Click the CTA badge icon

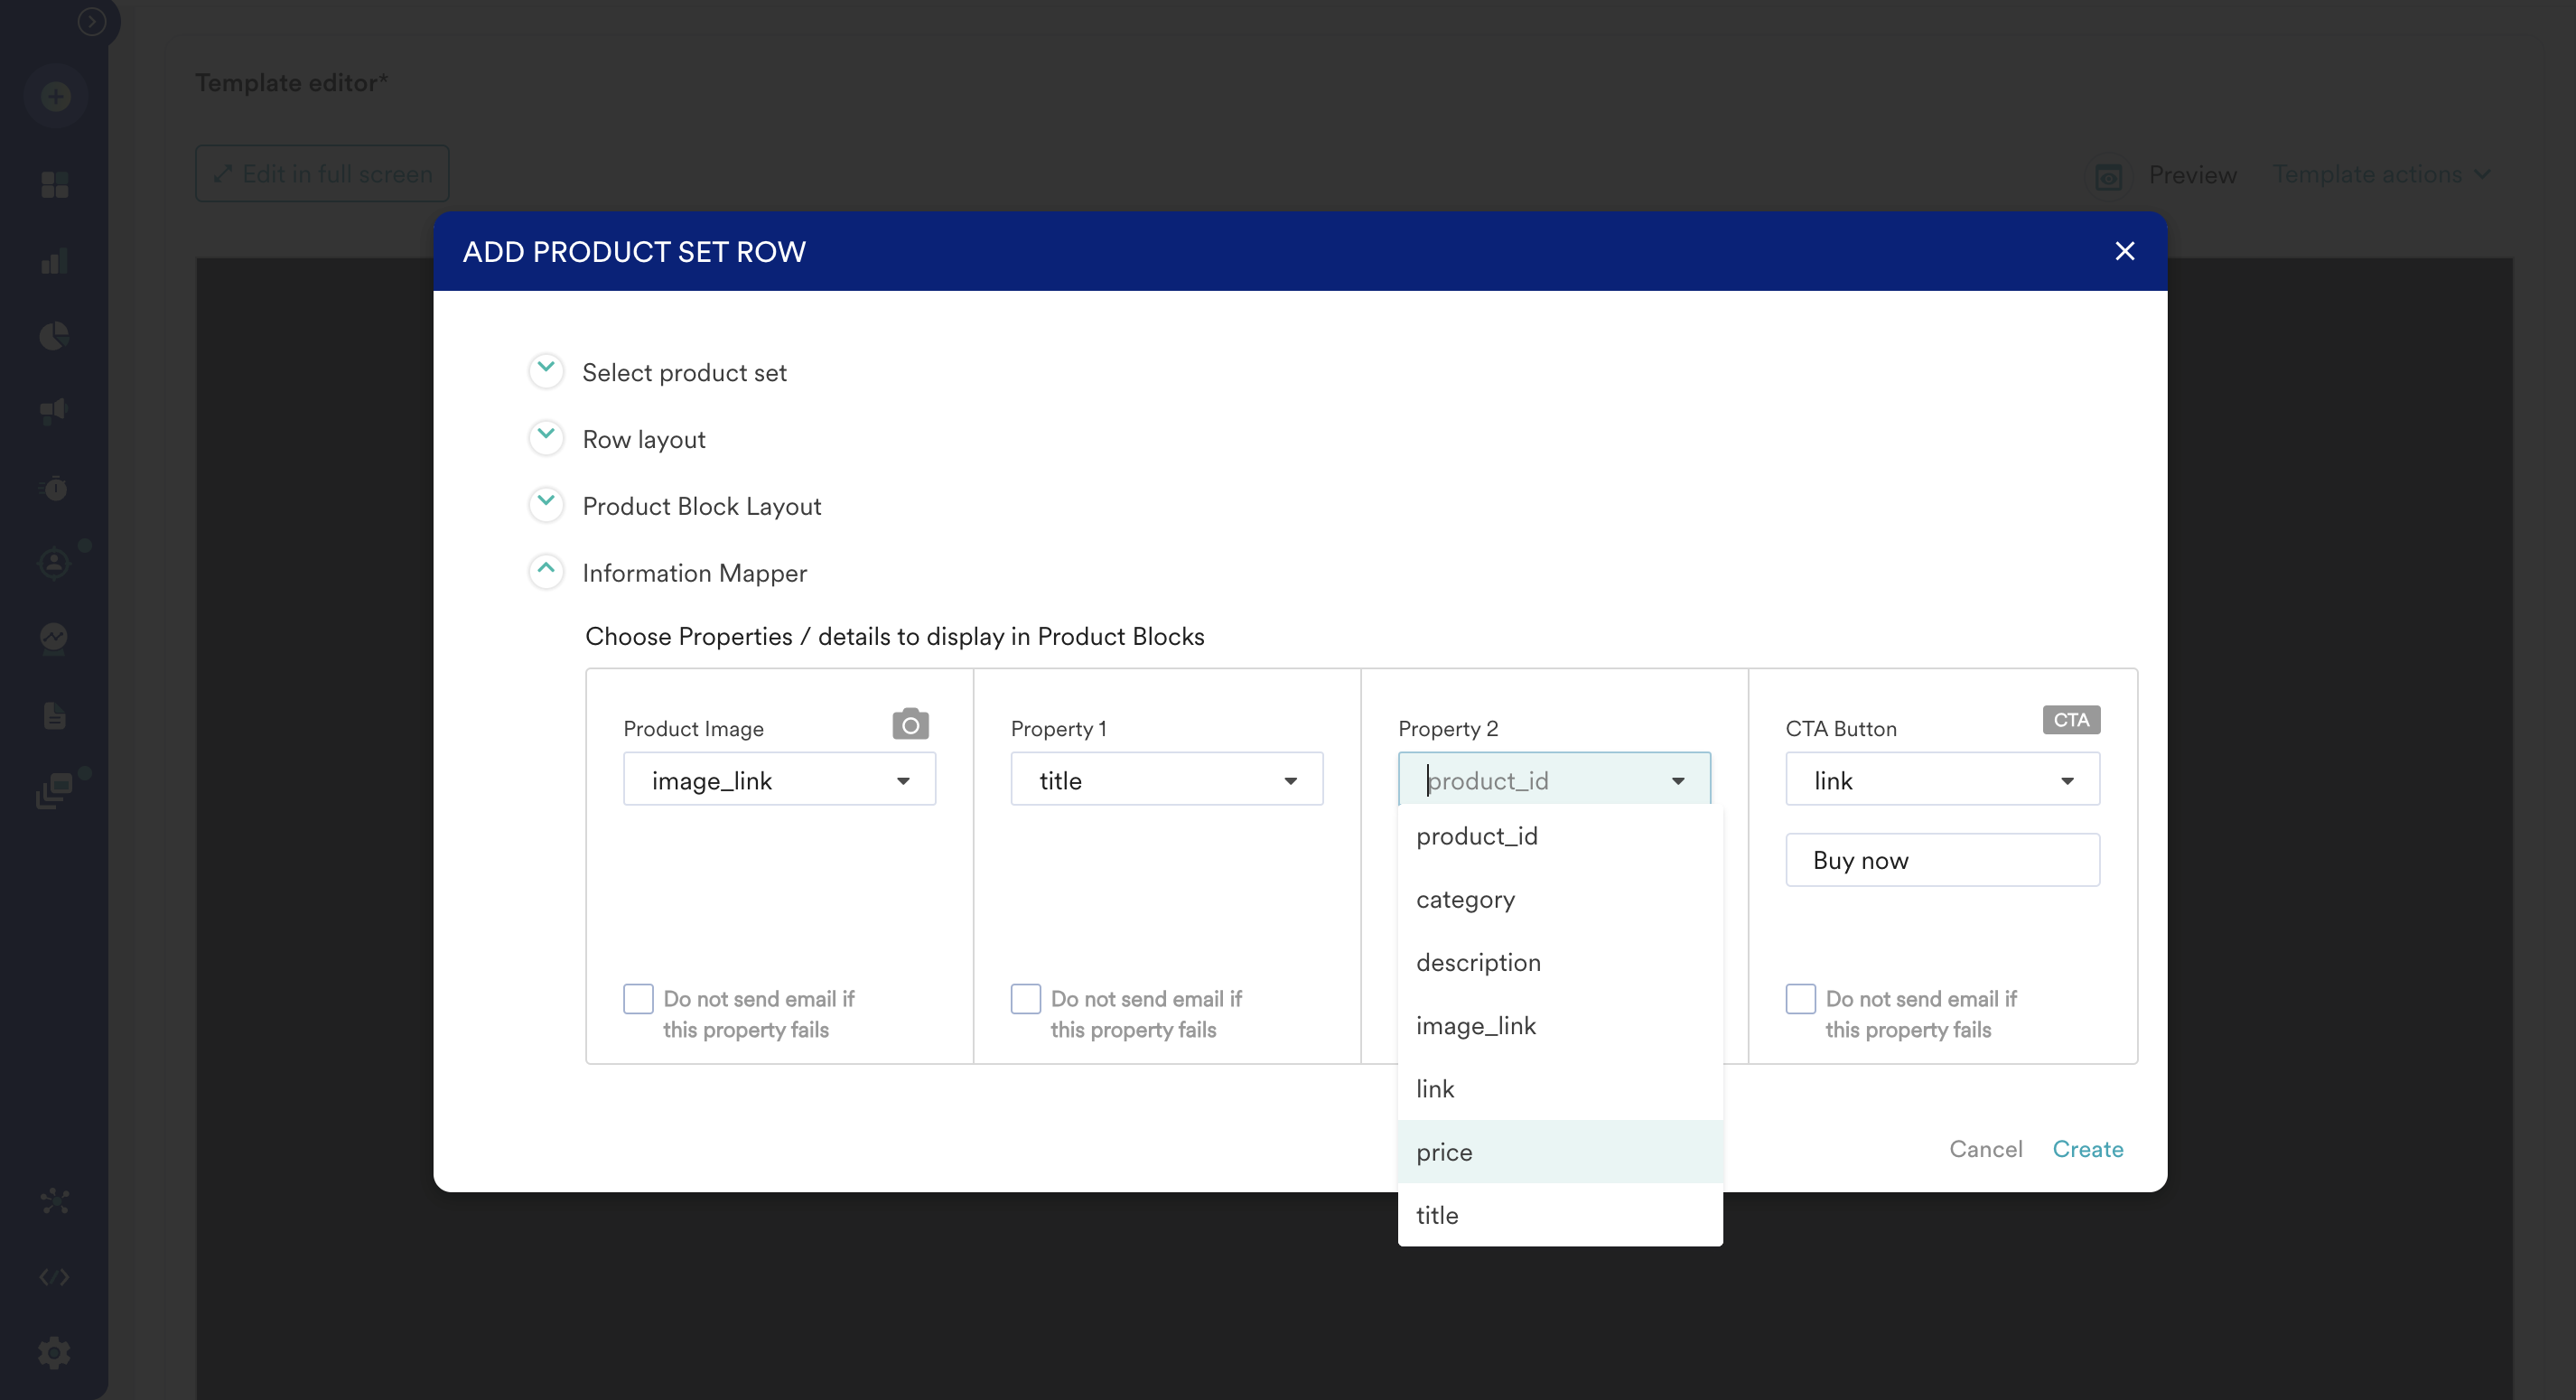point(2070,720)
